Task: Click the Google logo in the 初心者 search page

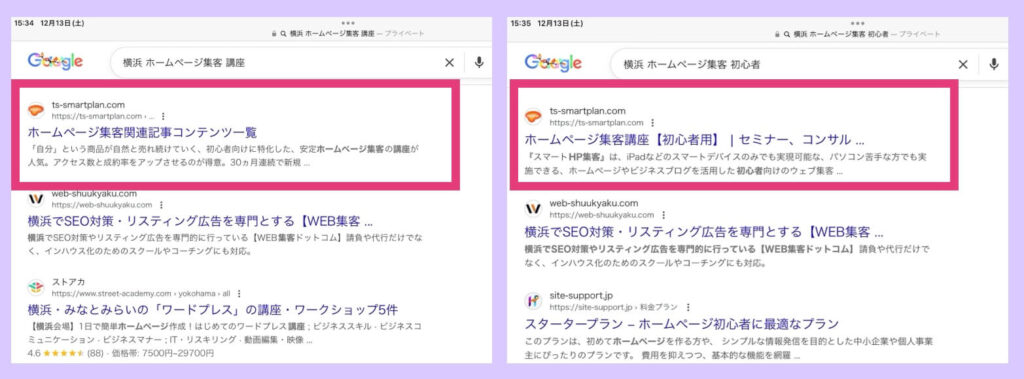Action: pyautogui.click(x=552, y=63)
